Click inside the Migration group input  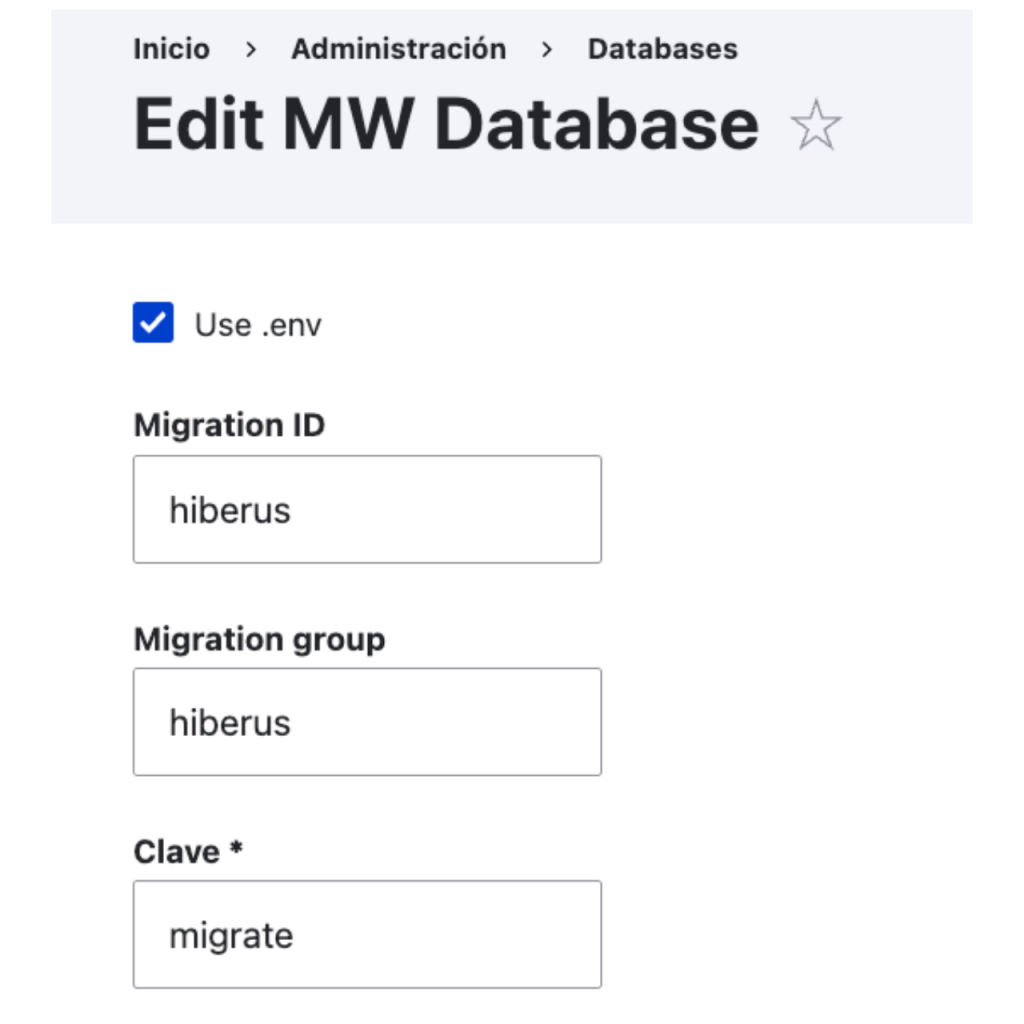(367, 722)
